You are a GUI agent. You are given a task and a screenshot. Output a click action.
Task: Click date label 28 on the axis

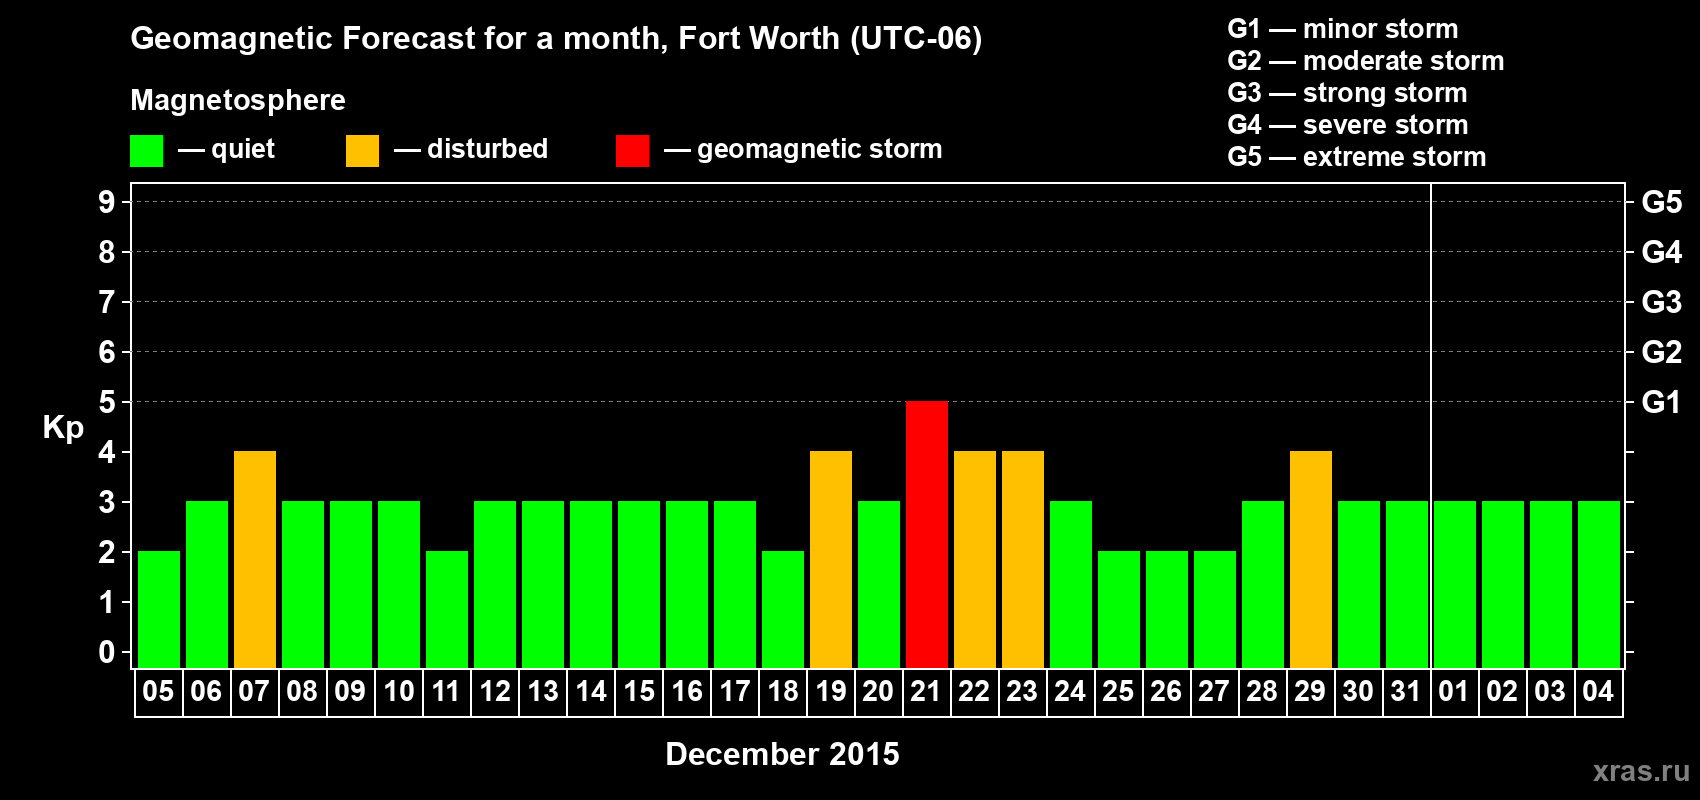pos(1262,691)
